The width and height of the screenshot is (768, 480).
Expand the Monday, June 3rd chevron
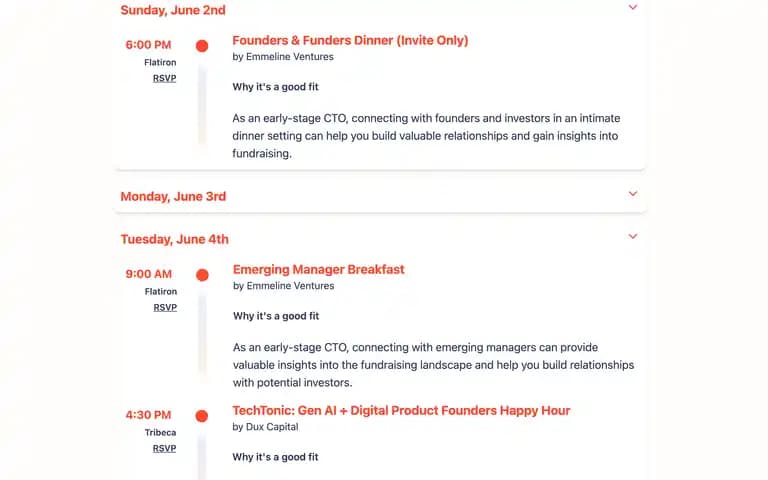[633, 194]
